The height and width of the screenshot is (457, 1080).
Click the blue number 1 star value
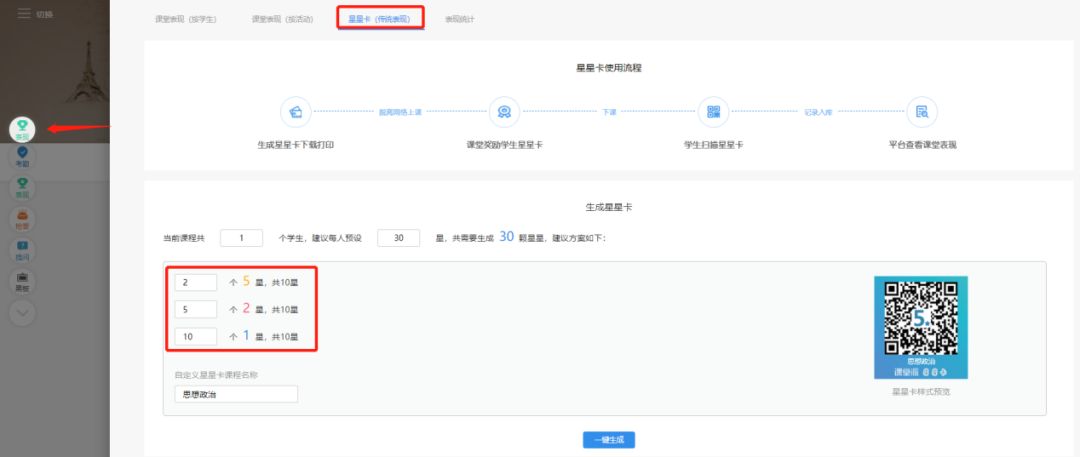click(246, 336)
